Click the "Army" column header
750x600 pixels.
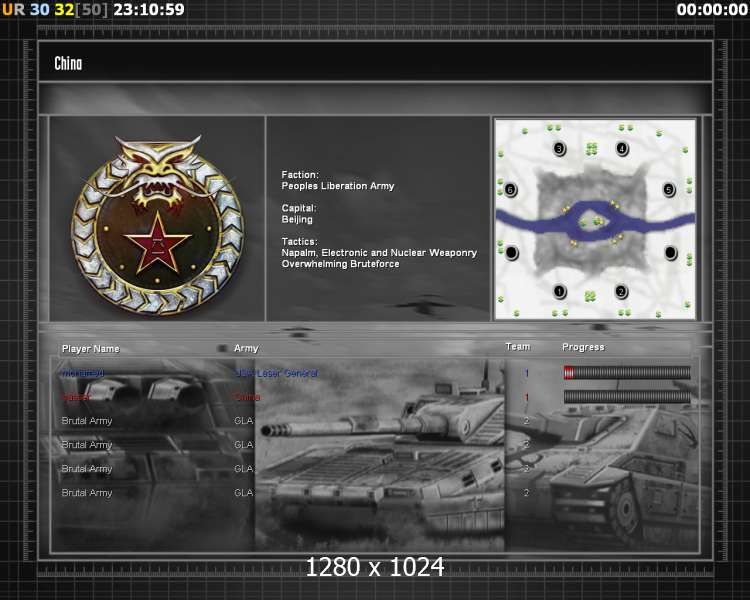point(246,348)
